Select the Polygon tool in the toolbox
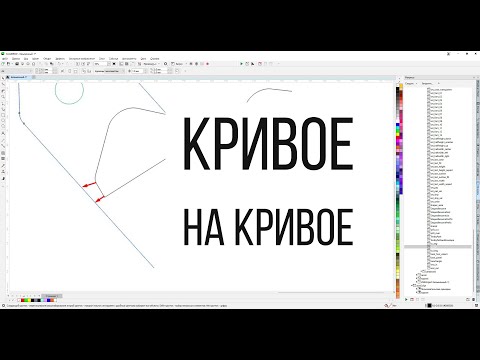Image resolution: width=480 pixels, height=360 pixels. pyautogui.click(x=3, y=126)
